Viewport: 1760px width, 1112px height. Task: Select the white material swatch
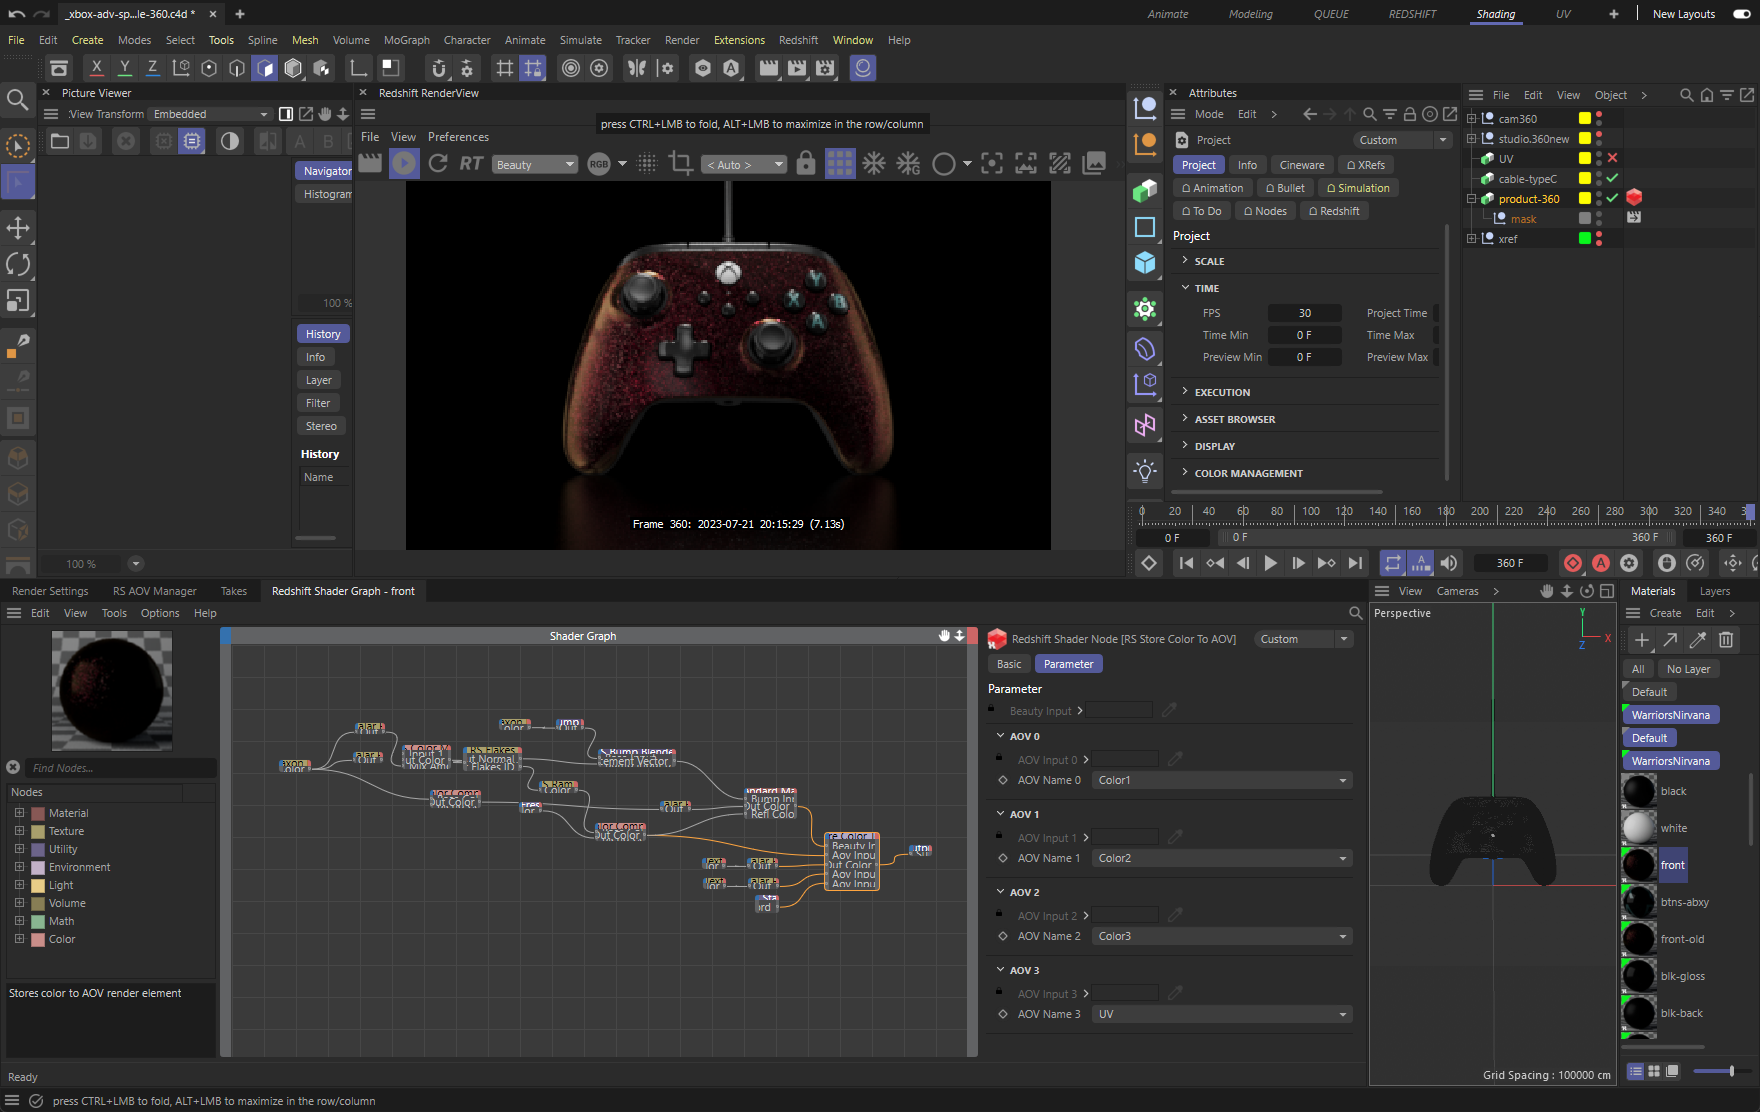click(1639, 828)
